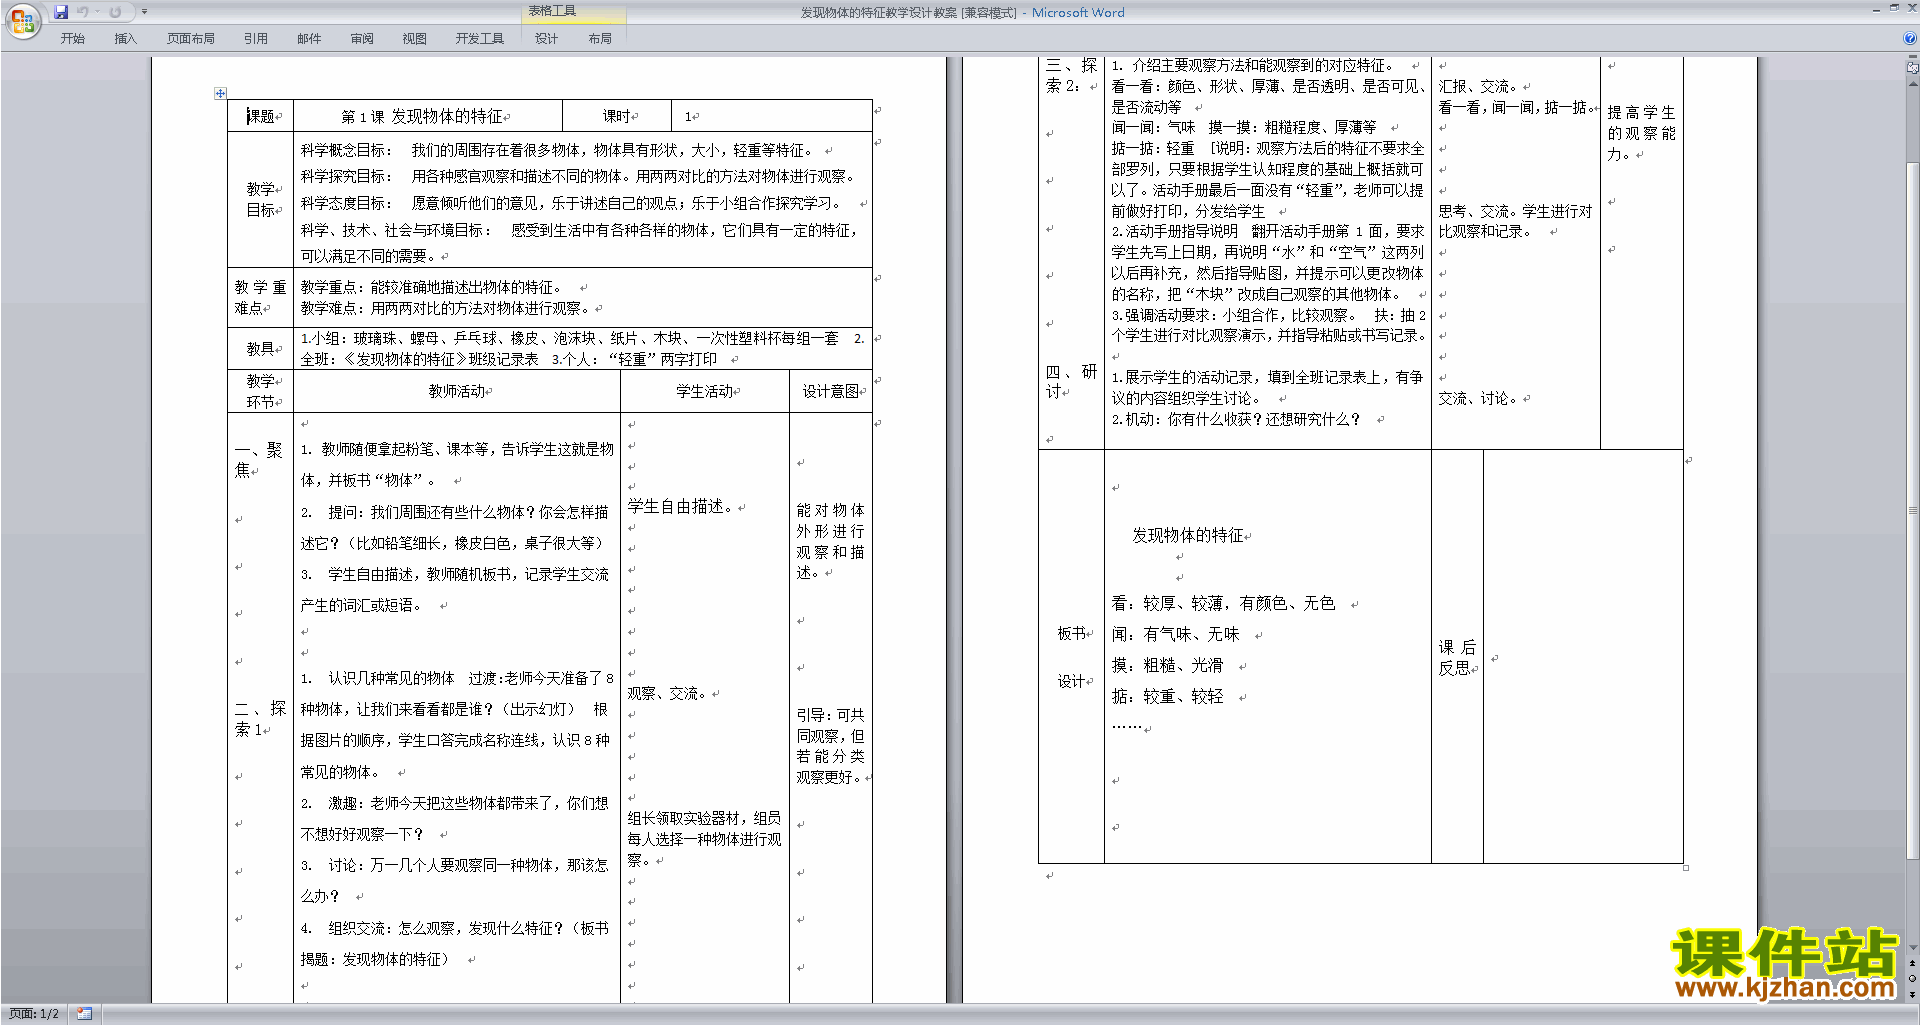Screen dimensions: 1920x1025
Task: Open the 页面布局 ribbon tab
Action: (191, 38)
